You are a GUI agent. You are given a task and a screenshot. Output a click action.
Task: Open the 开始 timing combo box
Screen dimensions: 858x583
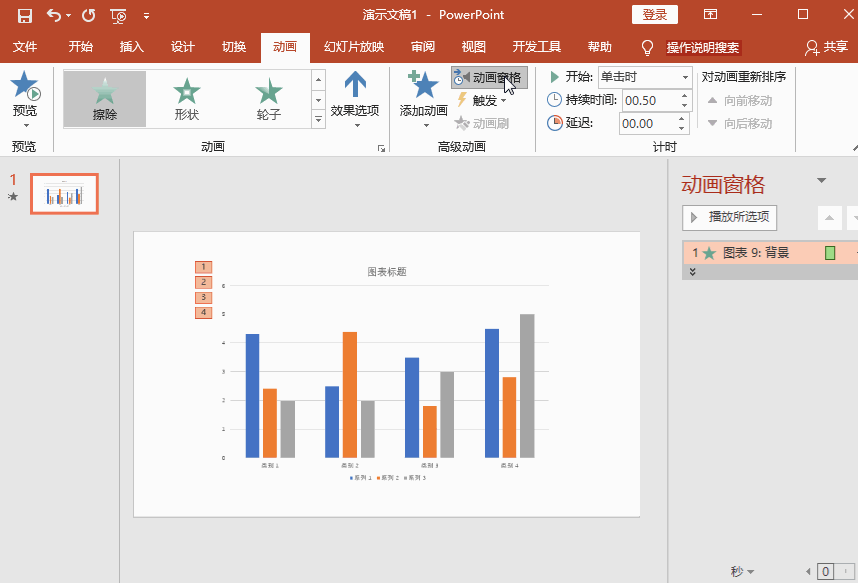(645, 77)
